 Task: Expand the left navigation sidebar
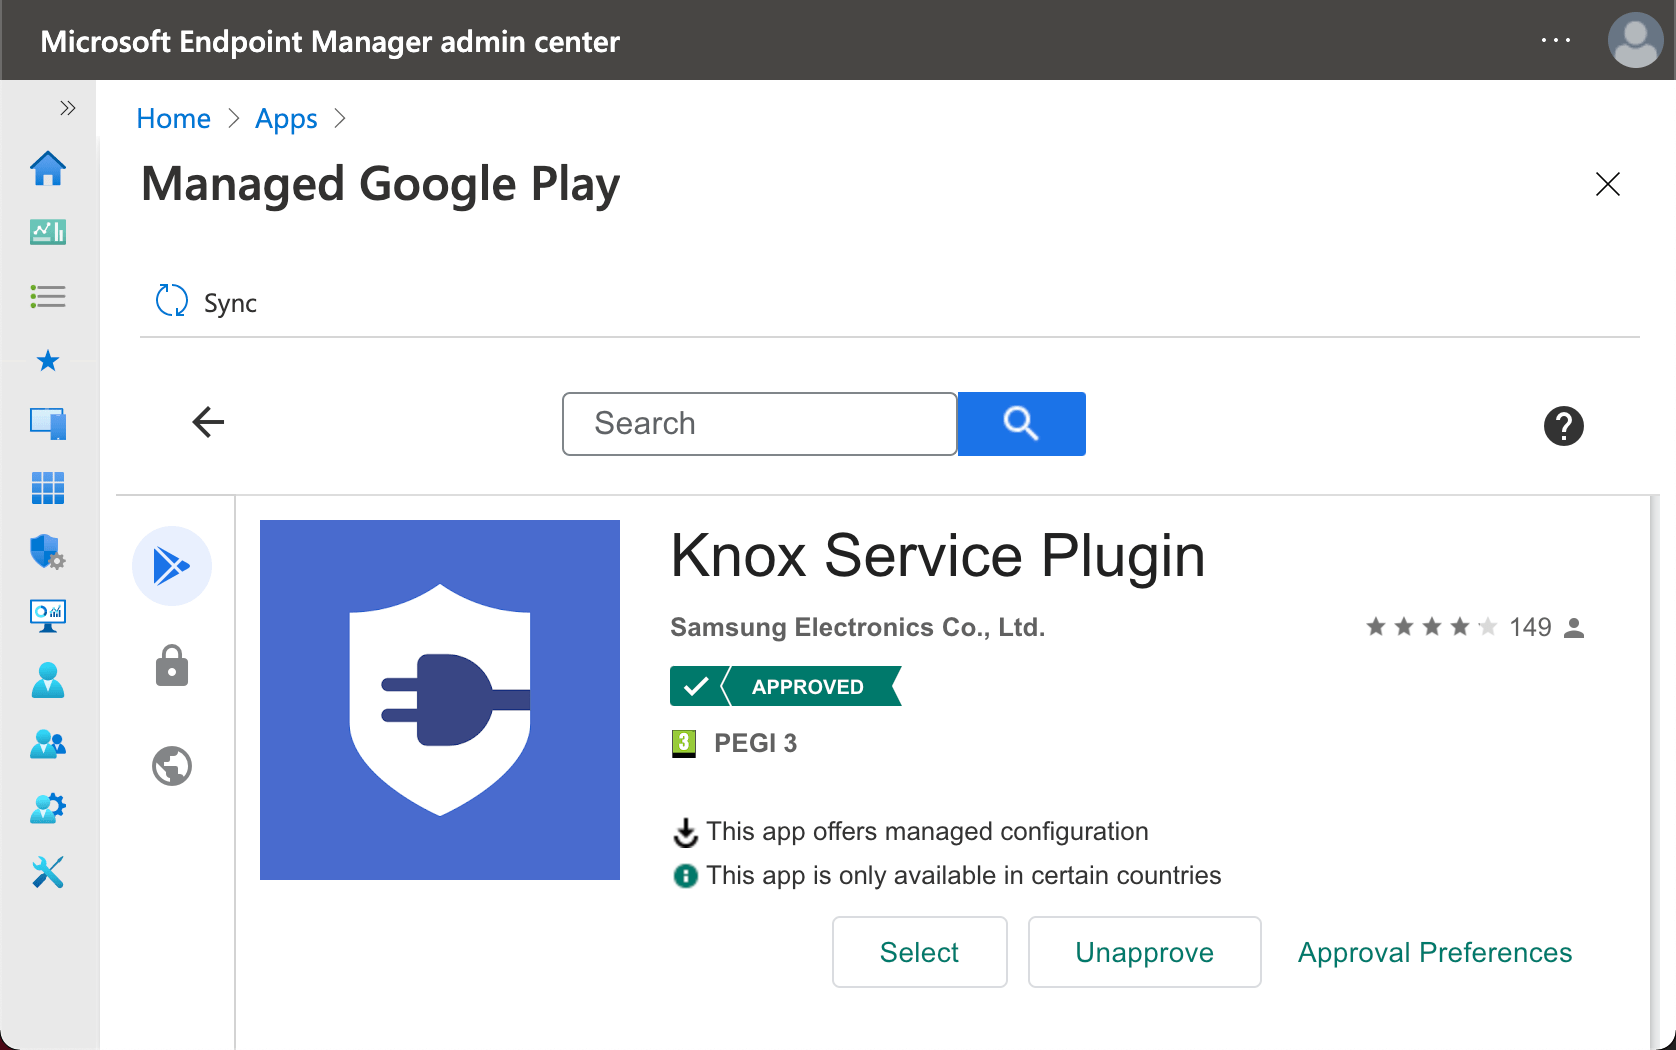pos(67,108)
